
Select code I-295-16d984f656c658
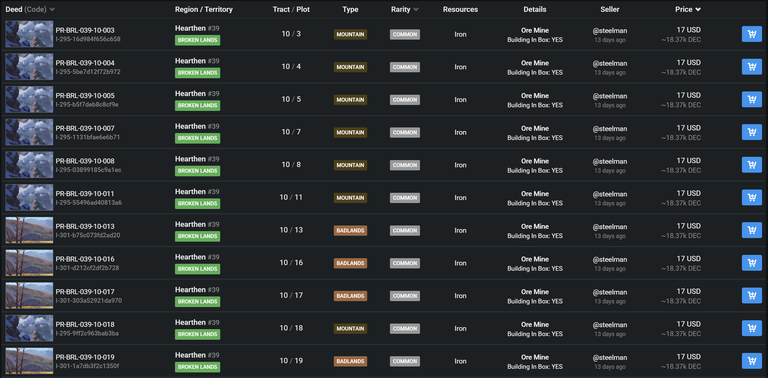pos(88,39)
